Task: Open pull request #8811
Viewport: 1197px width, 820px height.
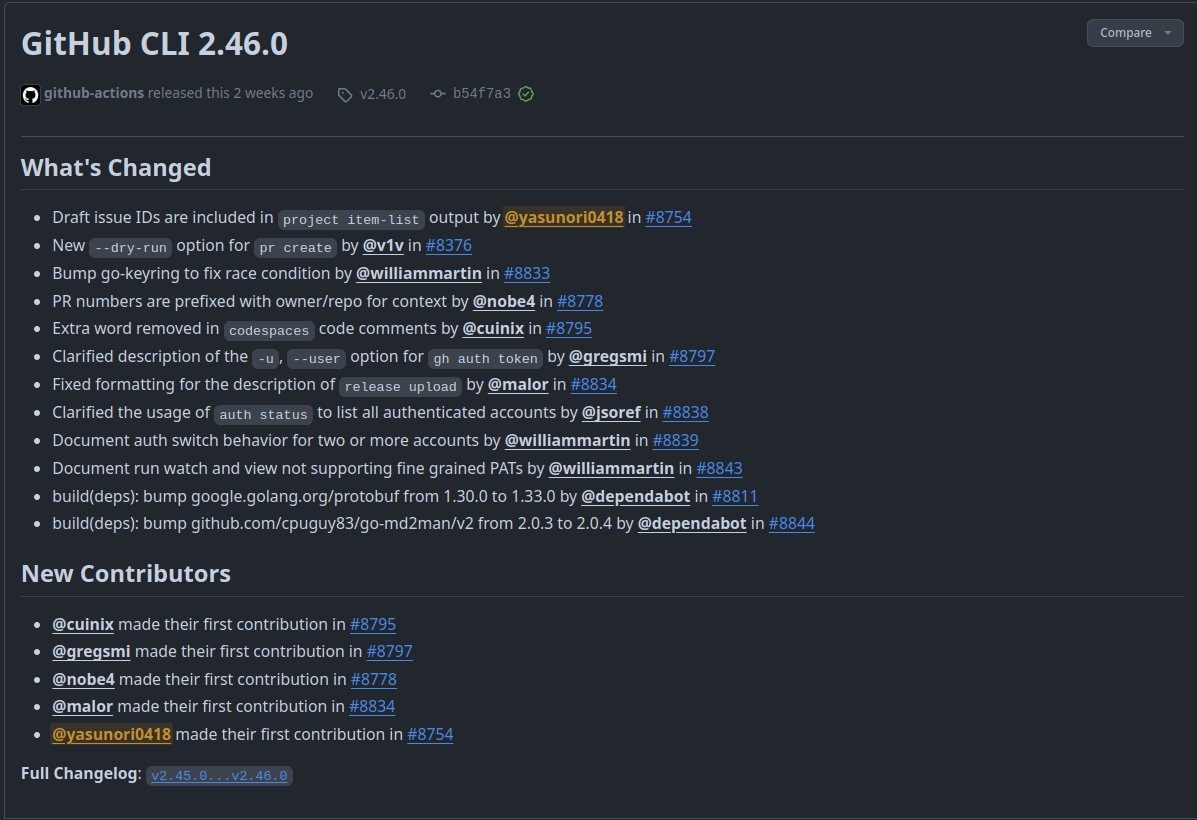Action: tap(735, 496)
